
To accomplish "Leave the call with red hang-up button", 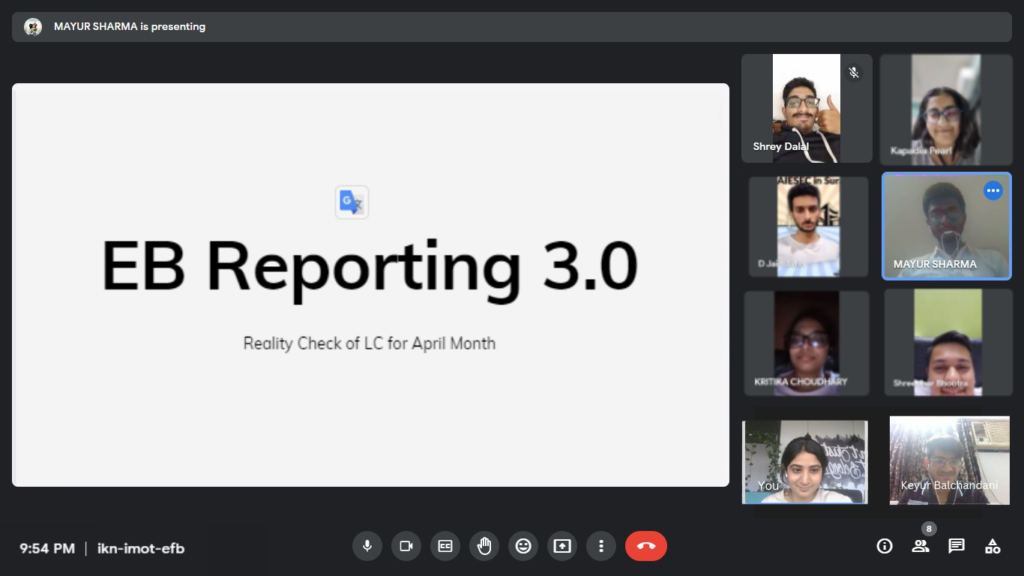I will pos(646,546).
